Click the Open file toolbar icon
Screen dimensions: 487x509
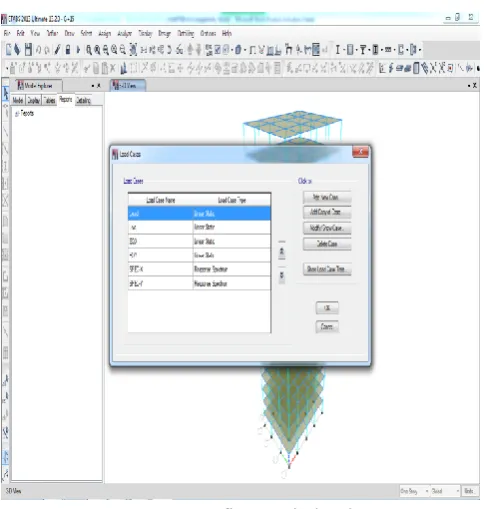(17, 50)
